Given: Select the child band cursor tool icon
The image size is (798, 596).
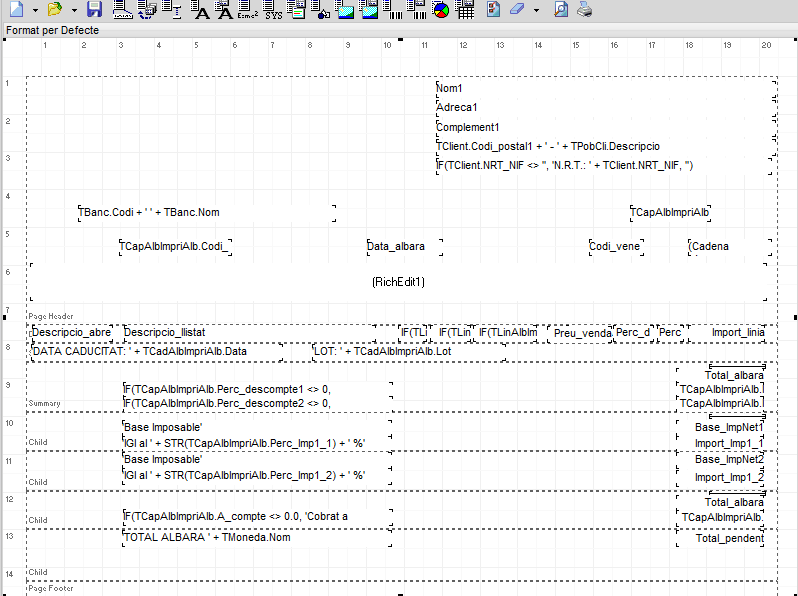Looking at the screenshot, I should coord(174,9).
